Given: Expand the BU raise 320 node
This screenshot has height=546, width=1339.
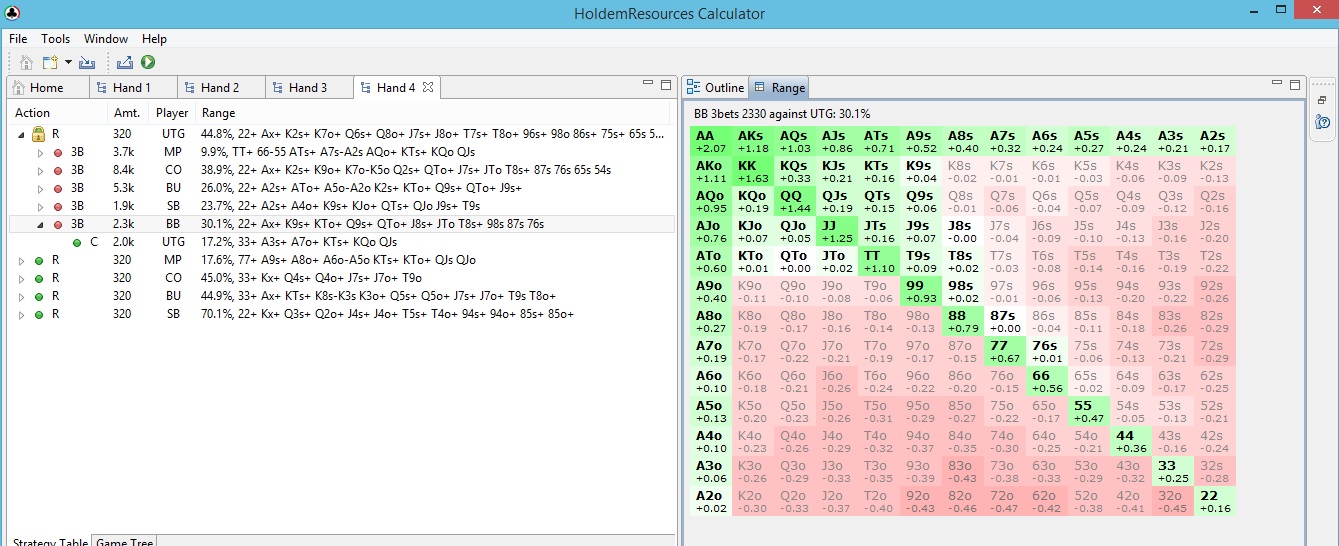Looking at the screenshot, I should point(22,296).
